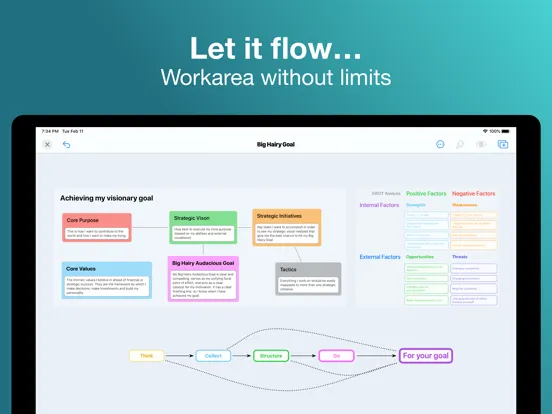The image size is (552, 414).
Task: Select the Big Hairy Goal document title
Action: click(276, 144)
